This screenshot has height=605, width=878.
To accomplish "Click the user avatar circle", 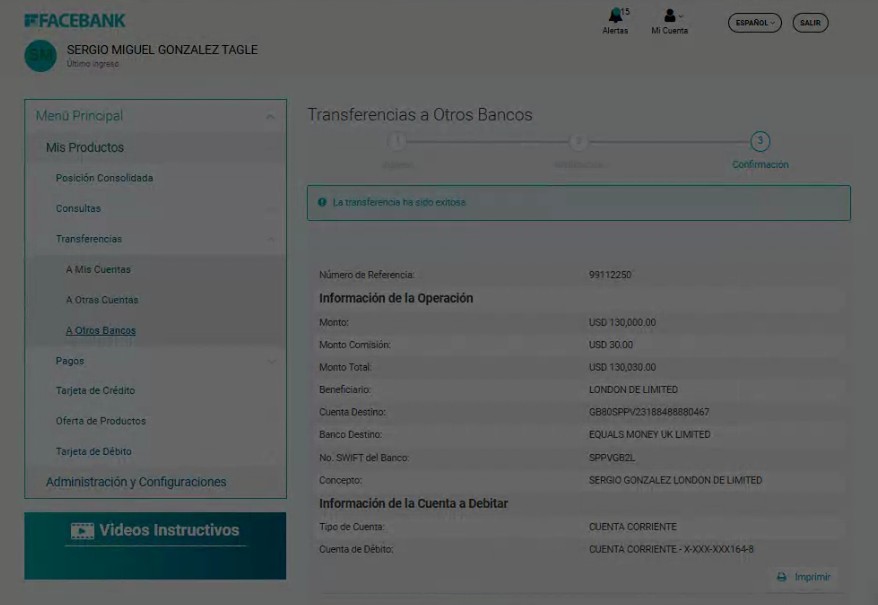I will (41, 56).
